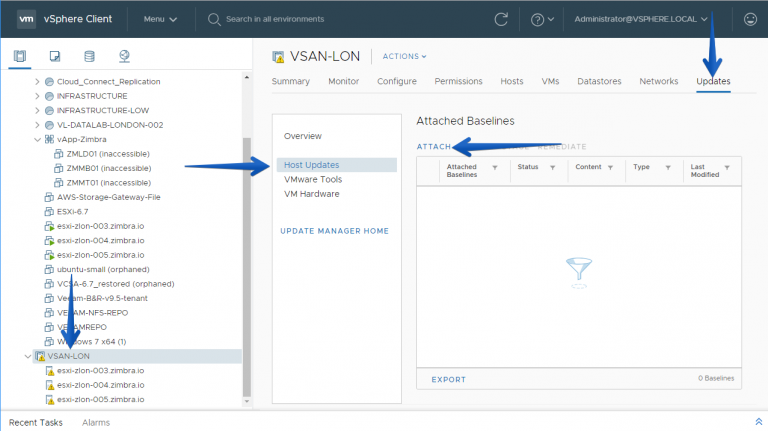Image resolution: width=768 pixels, height=431 pixels.
Task: Click the UPDATE MANAGER HOME link
Action: 335,231
